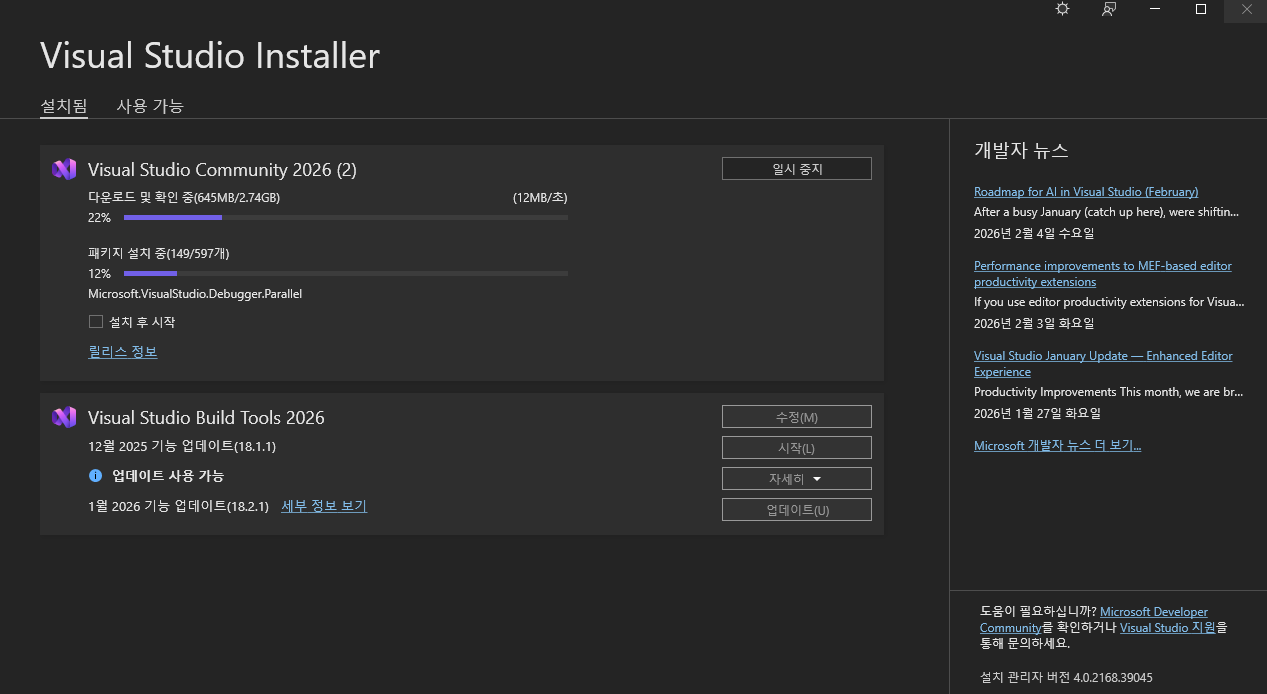Click the Visual Studio Build Tools 2026 logo icon
Screen dimensions: 1267x694
[x=64, y=418]
